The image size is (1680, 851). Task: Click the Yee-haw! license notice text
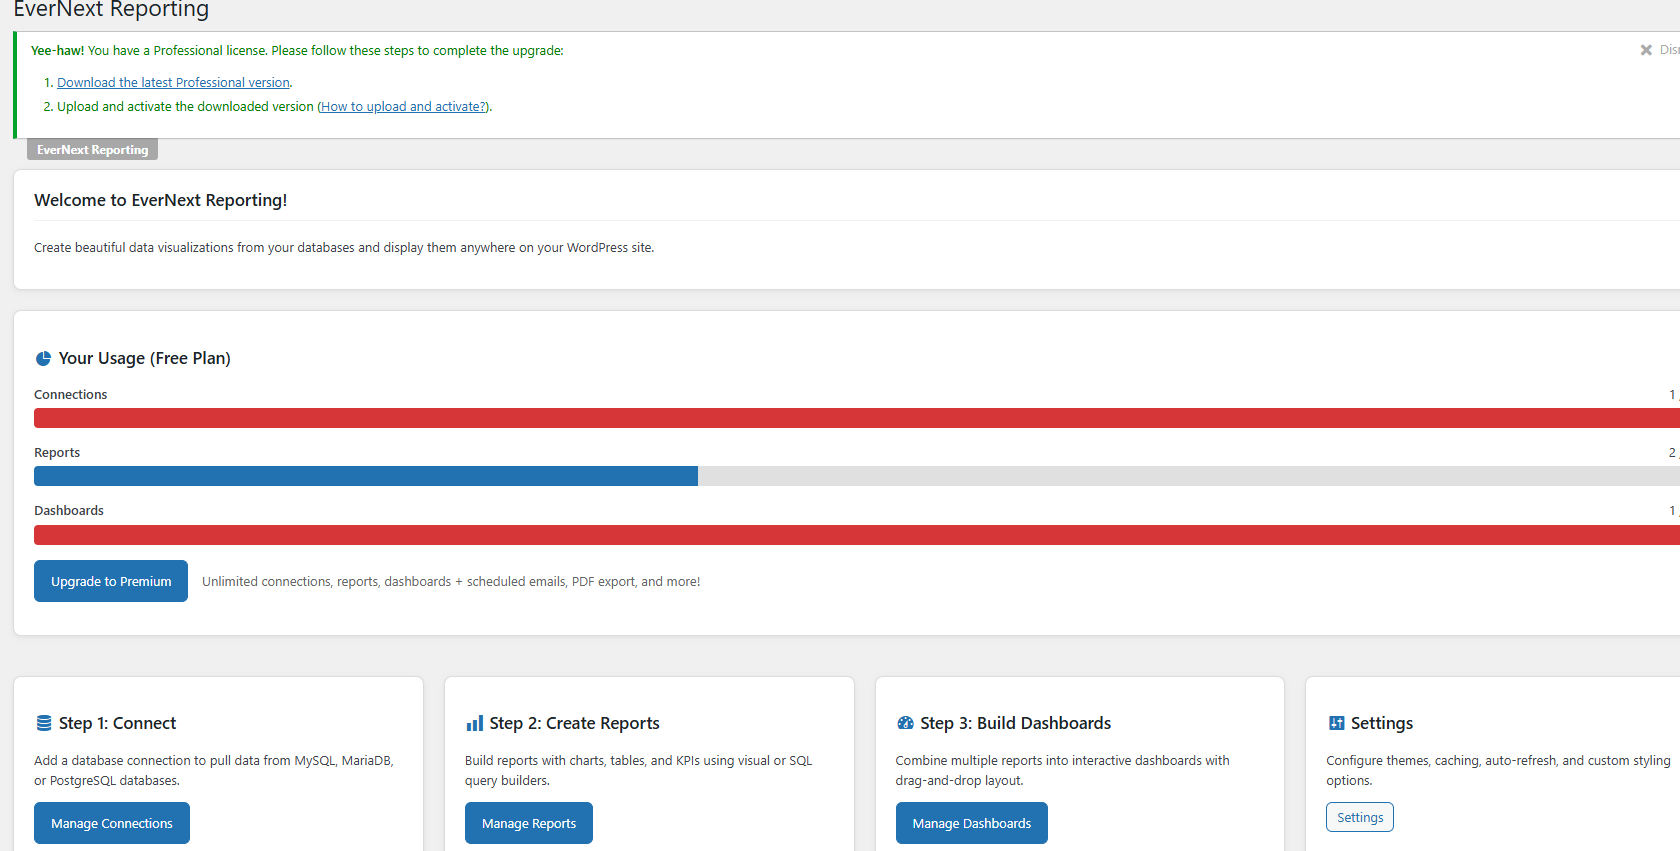coord(297,51)
